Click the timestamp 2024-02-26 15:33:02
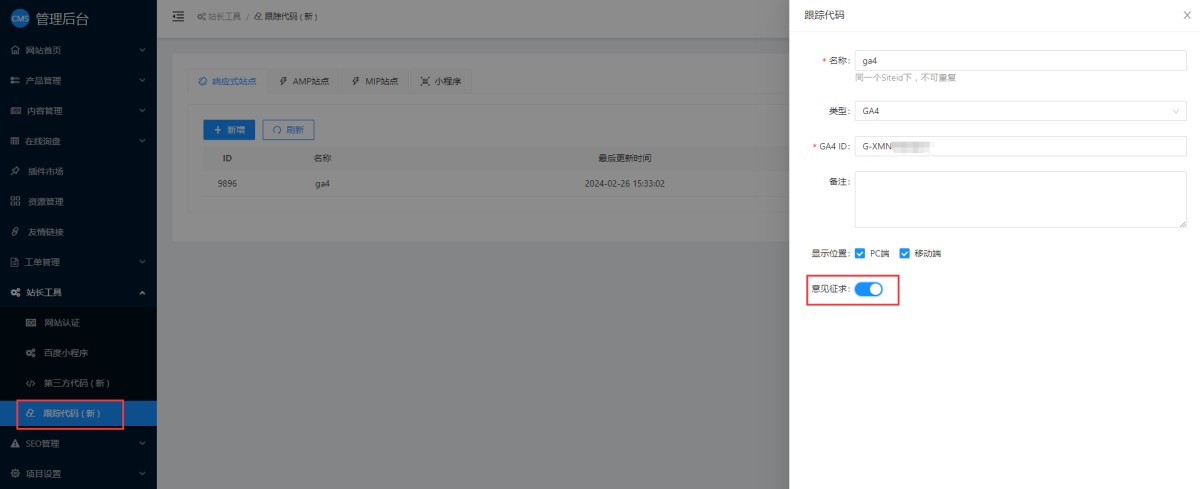Screen dimensions: 1200x489 (625, 184)
